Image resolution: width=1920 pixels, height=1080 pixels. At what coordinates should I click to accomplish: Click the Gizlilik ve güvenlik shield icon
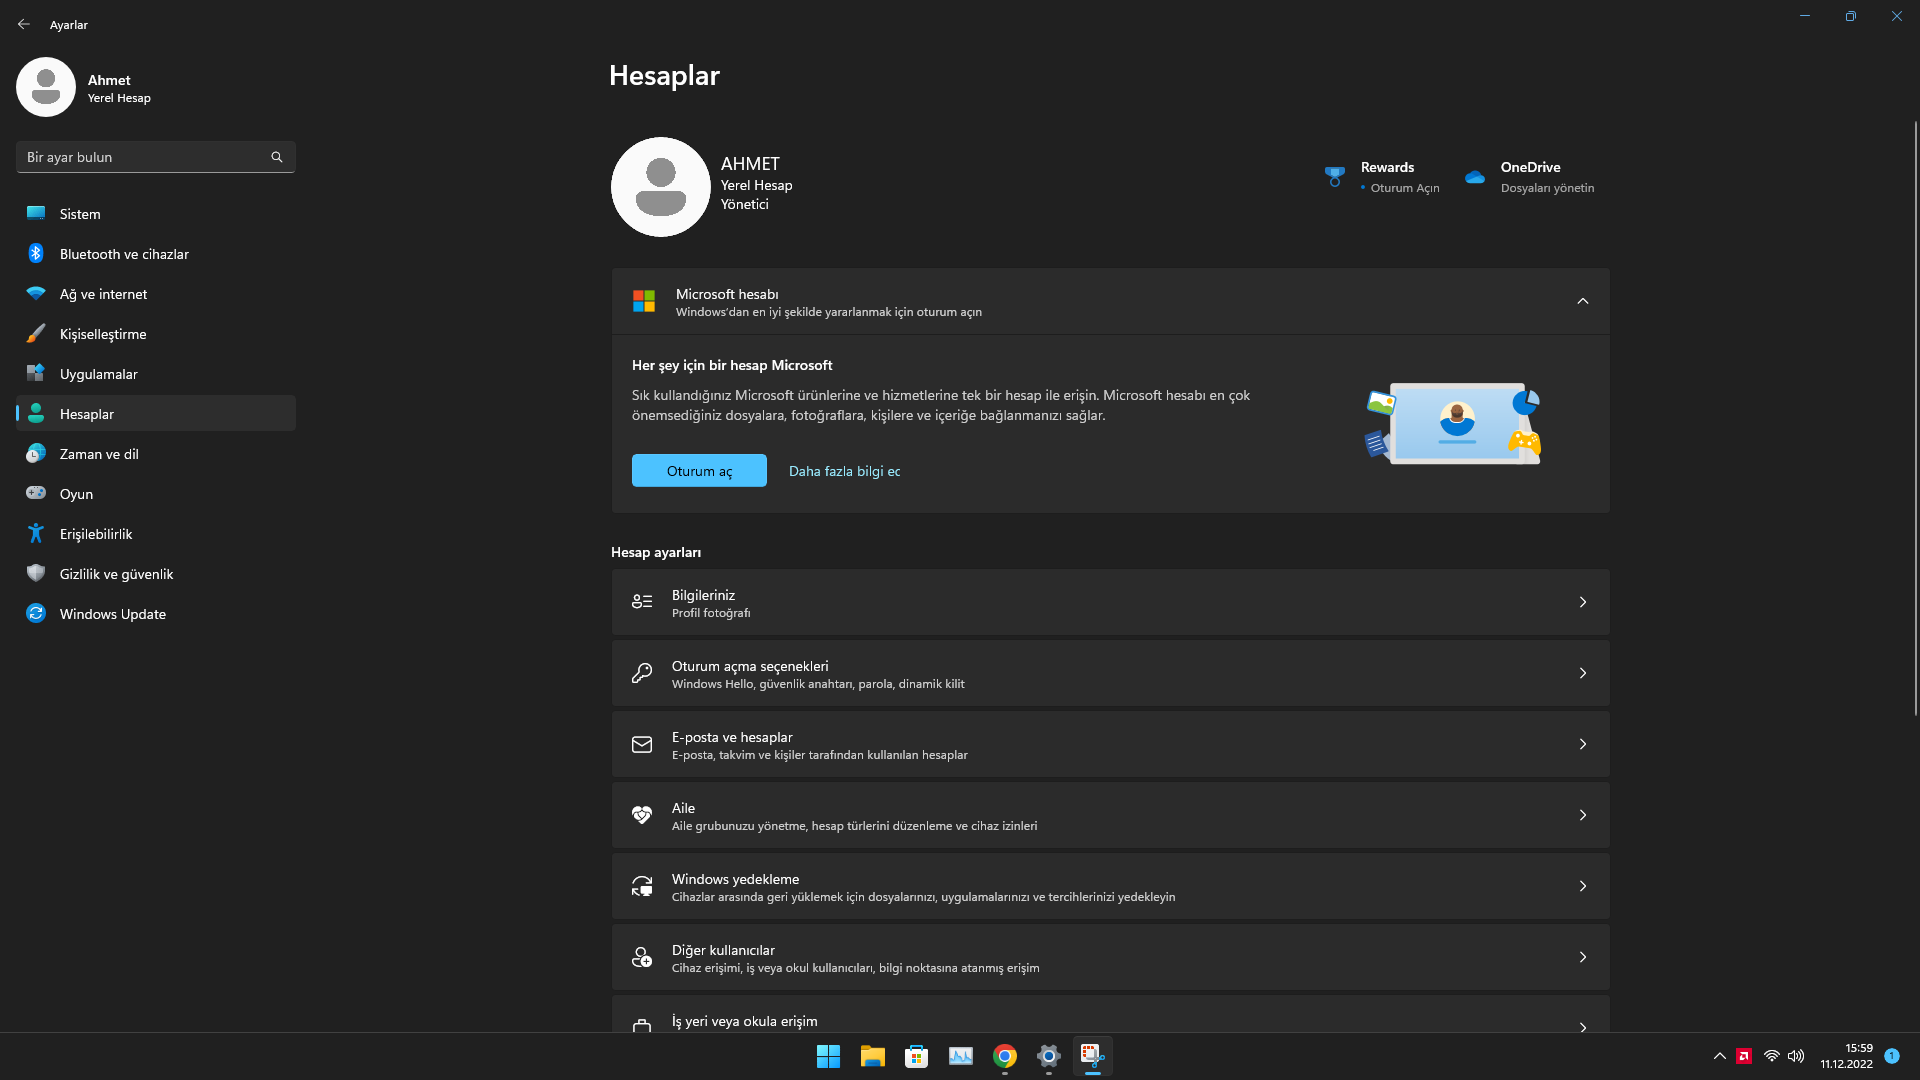[36, 574]
